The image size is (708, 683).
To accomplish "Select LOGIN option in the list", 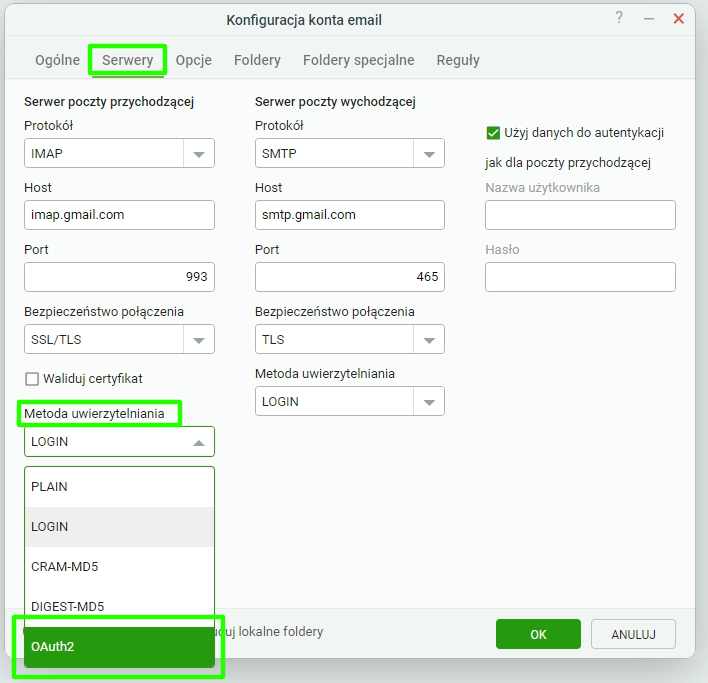I will click(x=119, y=527).
